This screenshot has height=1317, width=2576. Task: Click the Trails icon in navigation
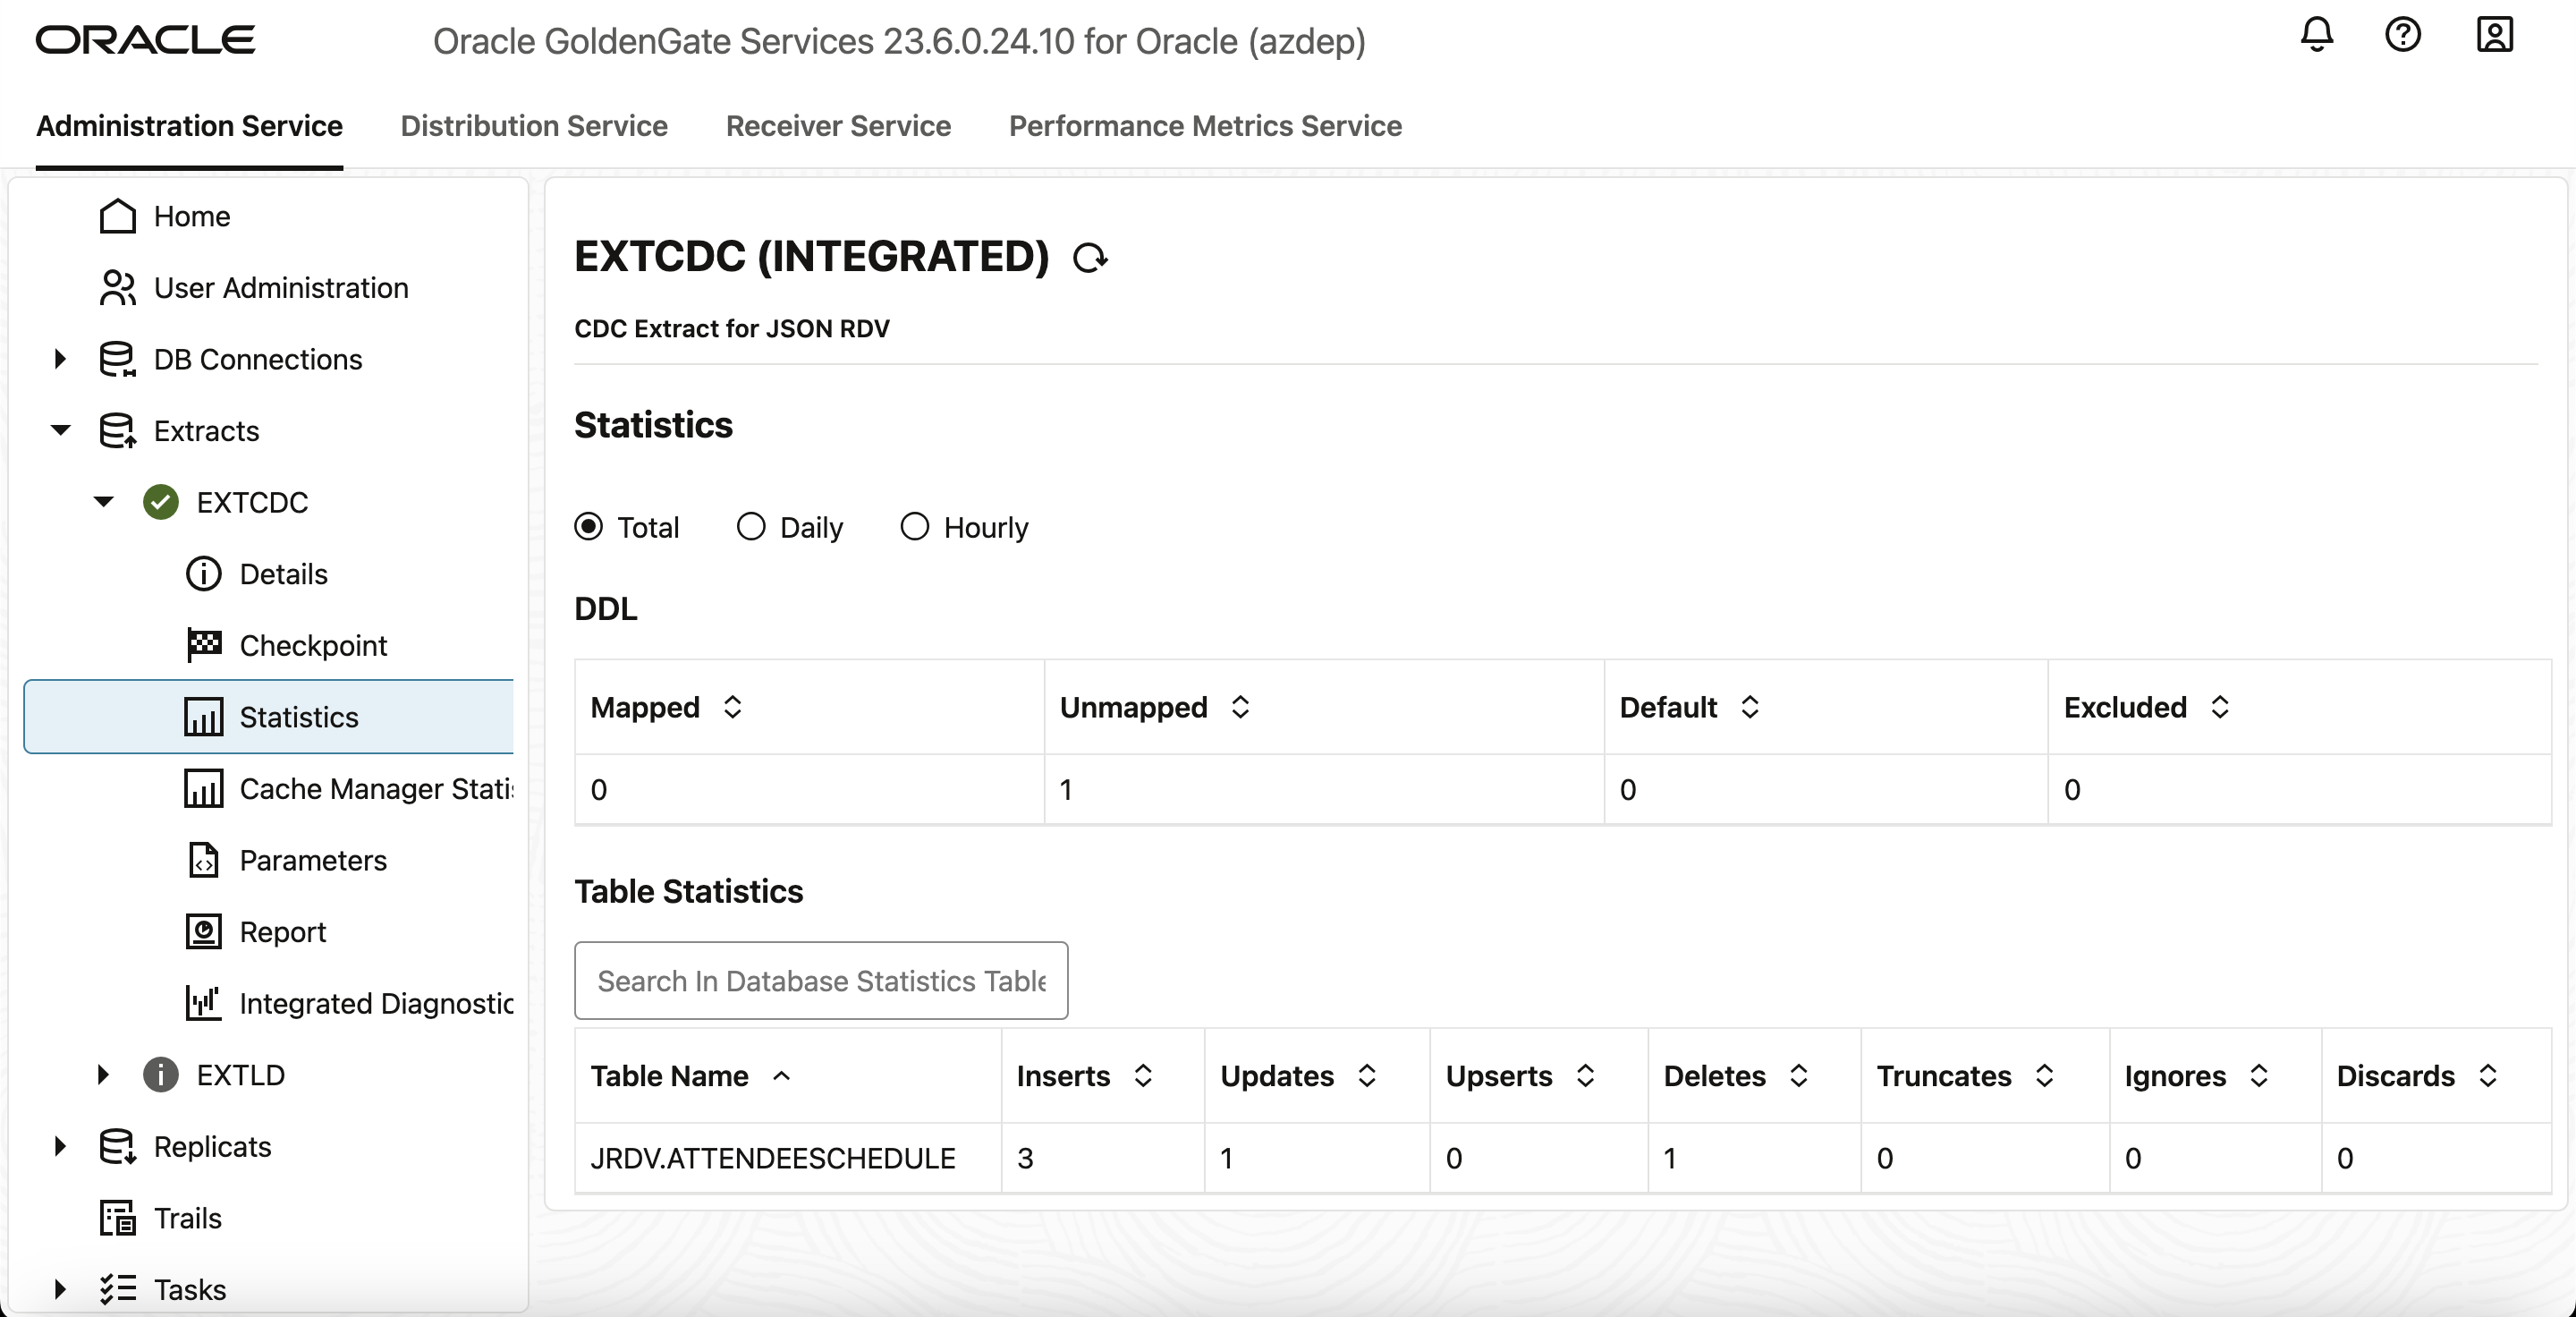coord(118,1217)
